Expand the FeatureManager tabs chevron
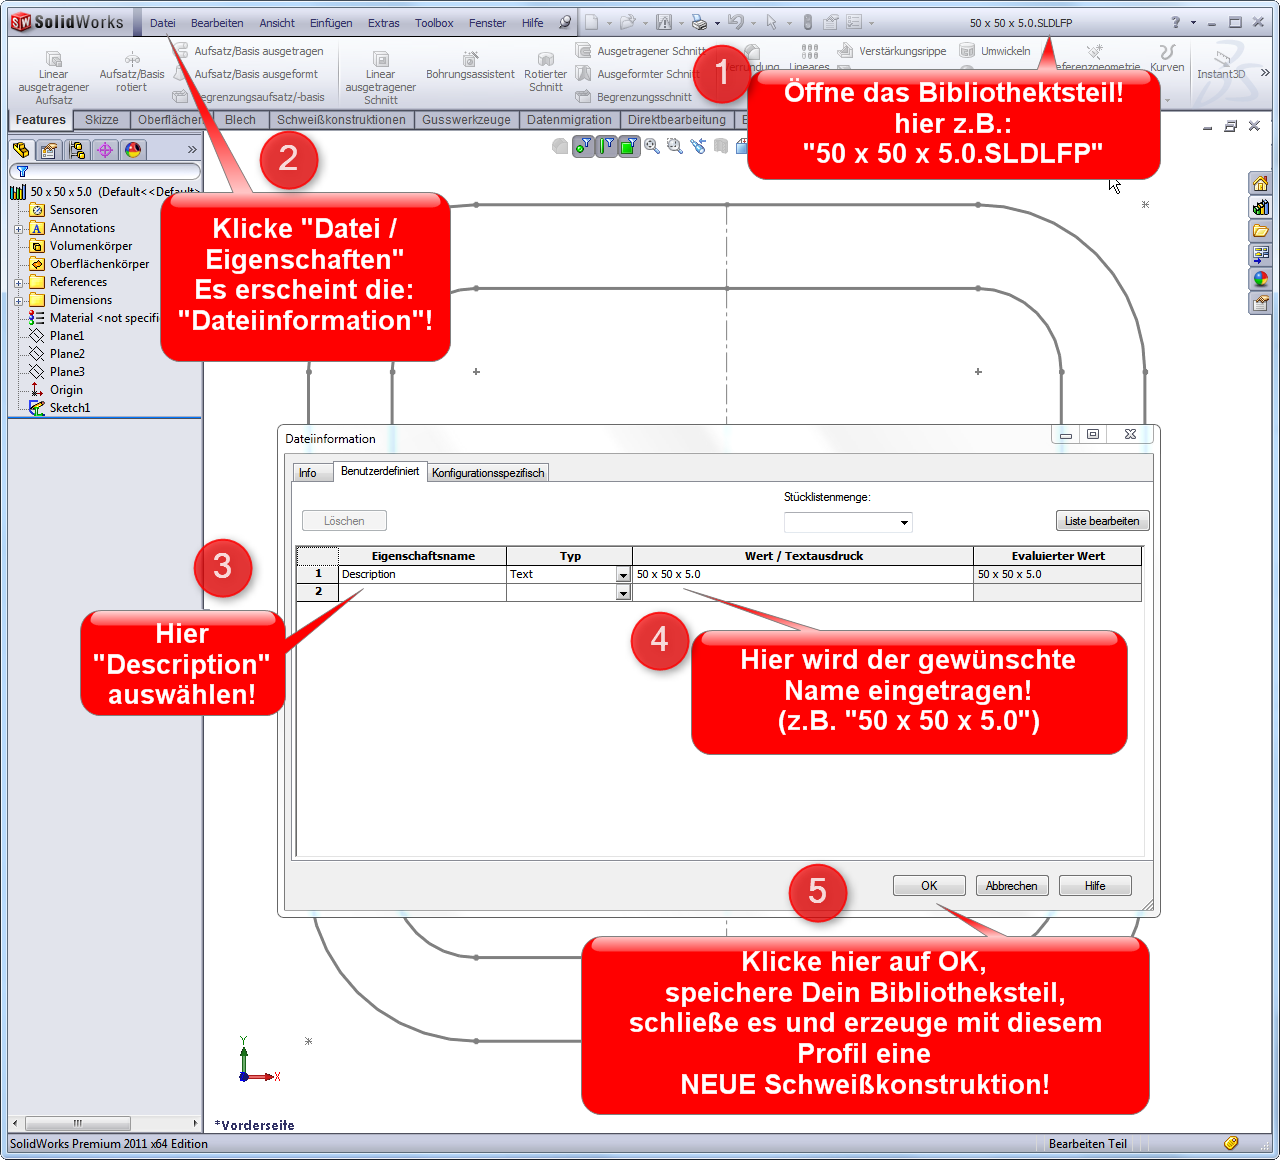Image resolution: width=1280 pixels, height=1160 pixels. [192, 150]
